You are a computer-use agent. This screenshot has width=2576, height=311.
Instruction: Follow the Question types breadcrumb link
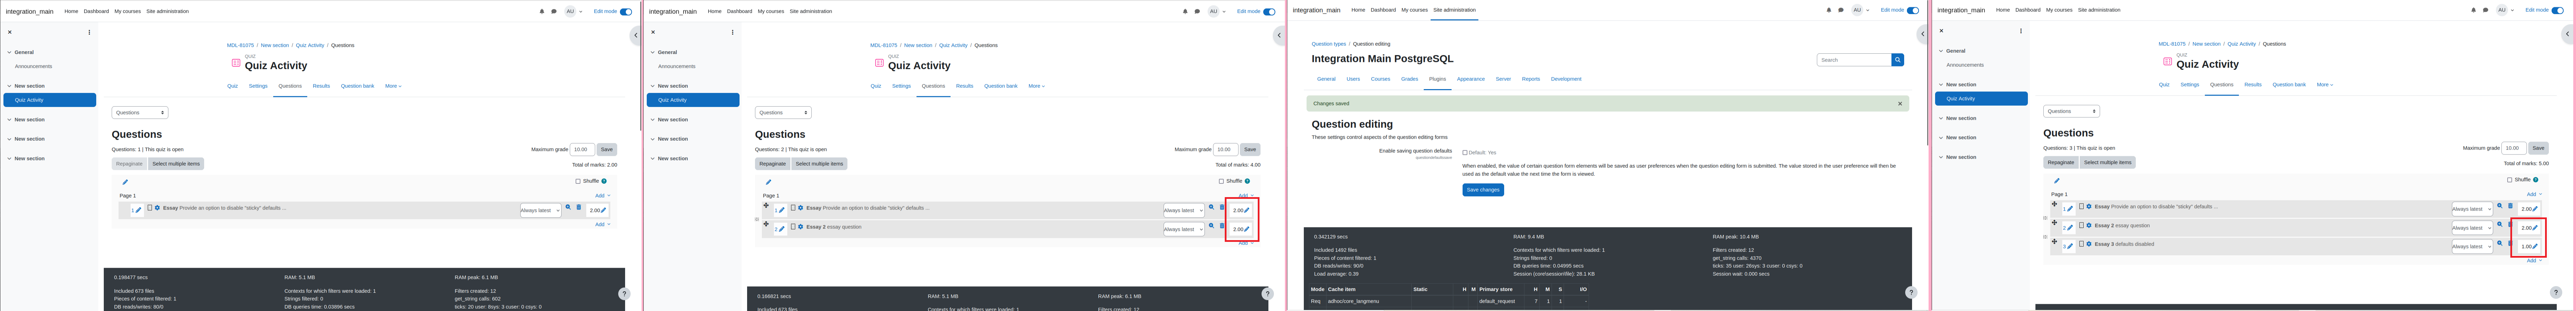[1329, 44]
